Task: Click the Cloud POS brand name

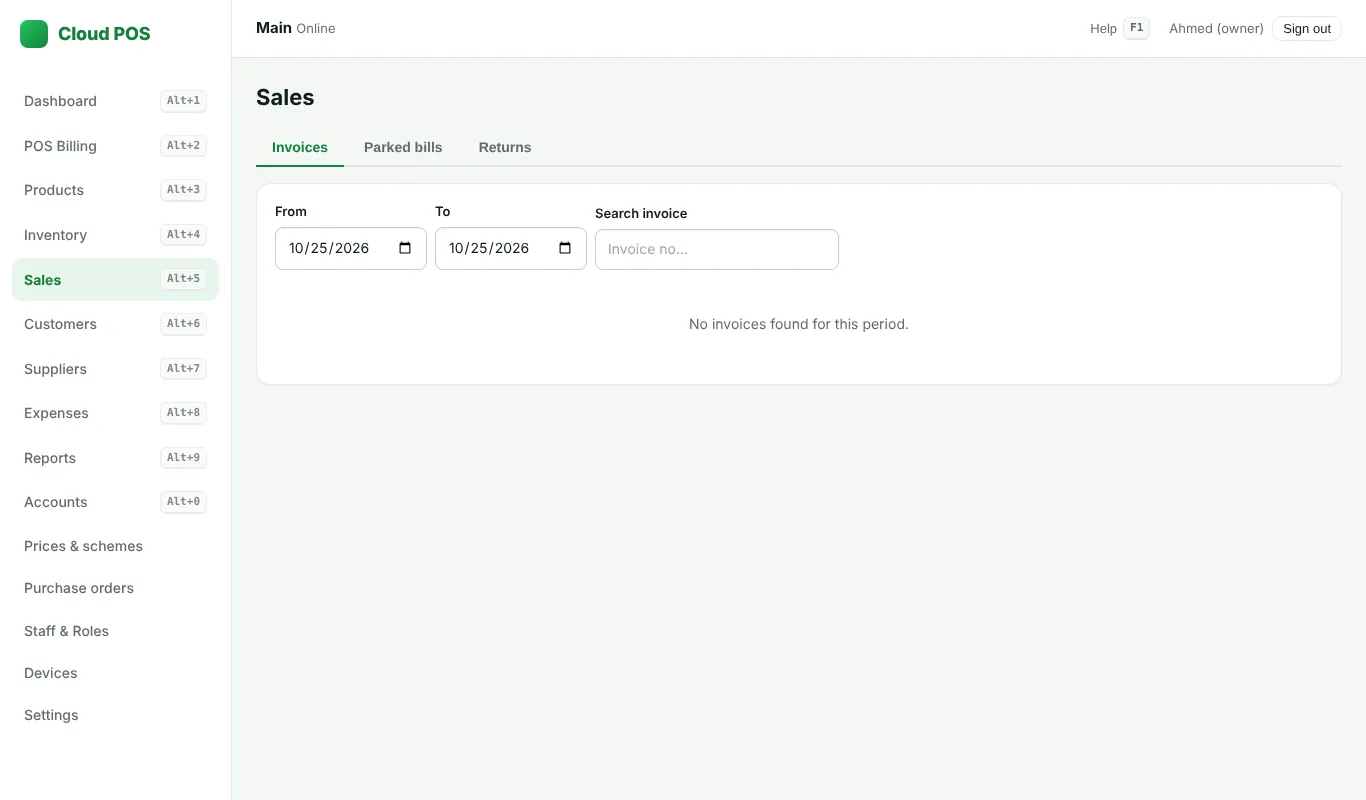Action: pos(104,34)
